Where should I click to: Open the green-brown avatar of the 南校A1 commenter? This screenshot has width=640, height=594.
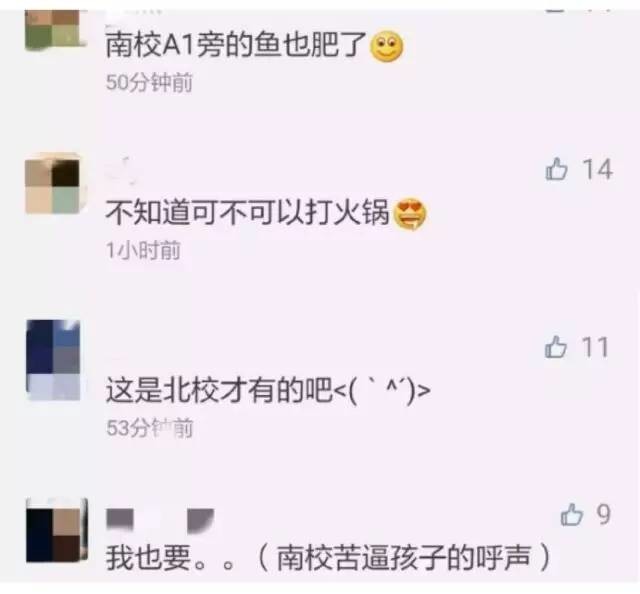pos(54,29)
